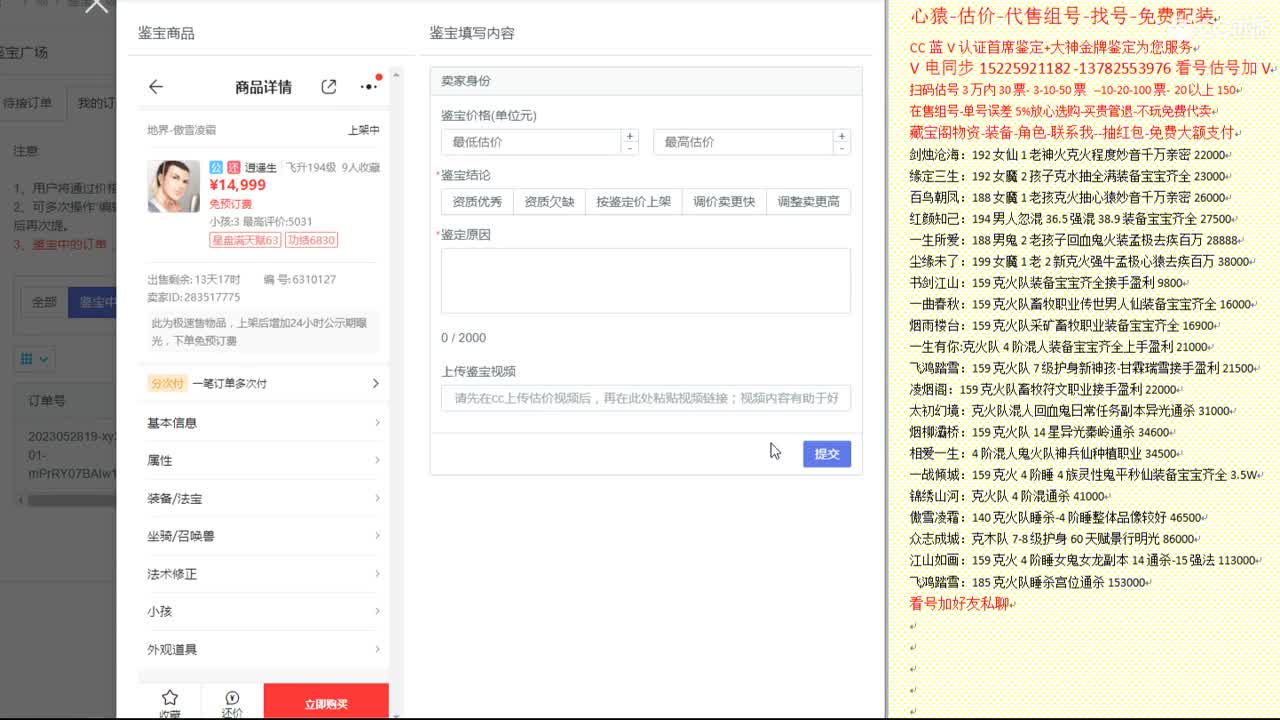This screenshot has width=1280, height=720.
Task: Select the 鉴宝中 filter tab
Action: 91,302
